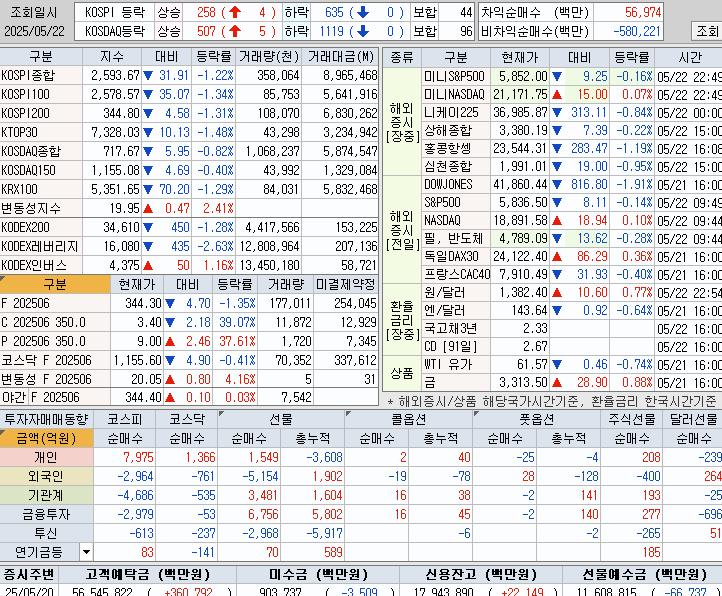This screenshot has height=596, width=722.
Task: Click the 투자자매매동향 header label
Action: [x=46, y=419]
